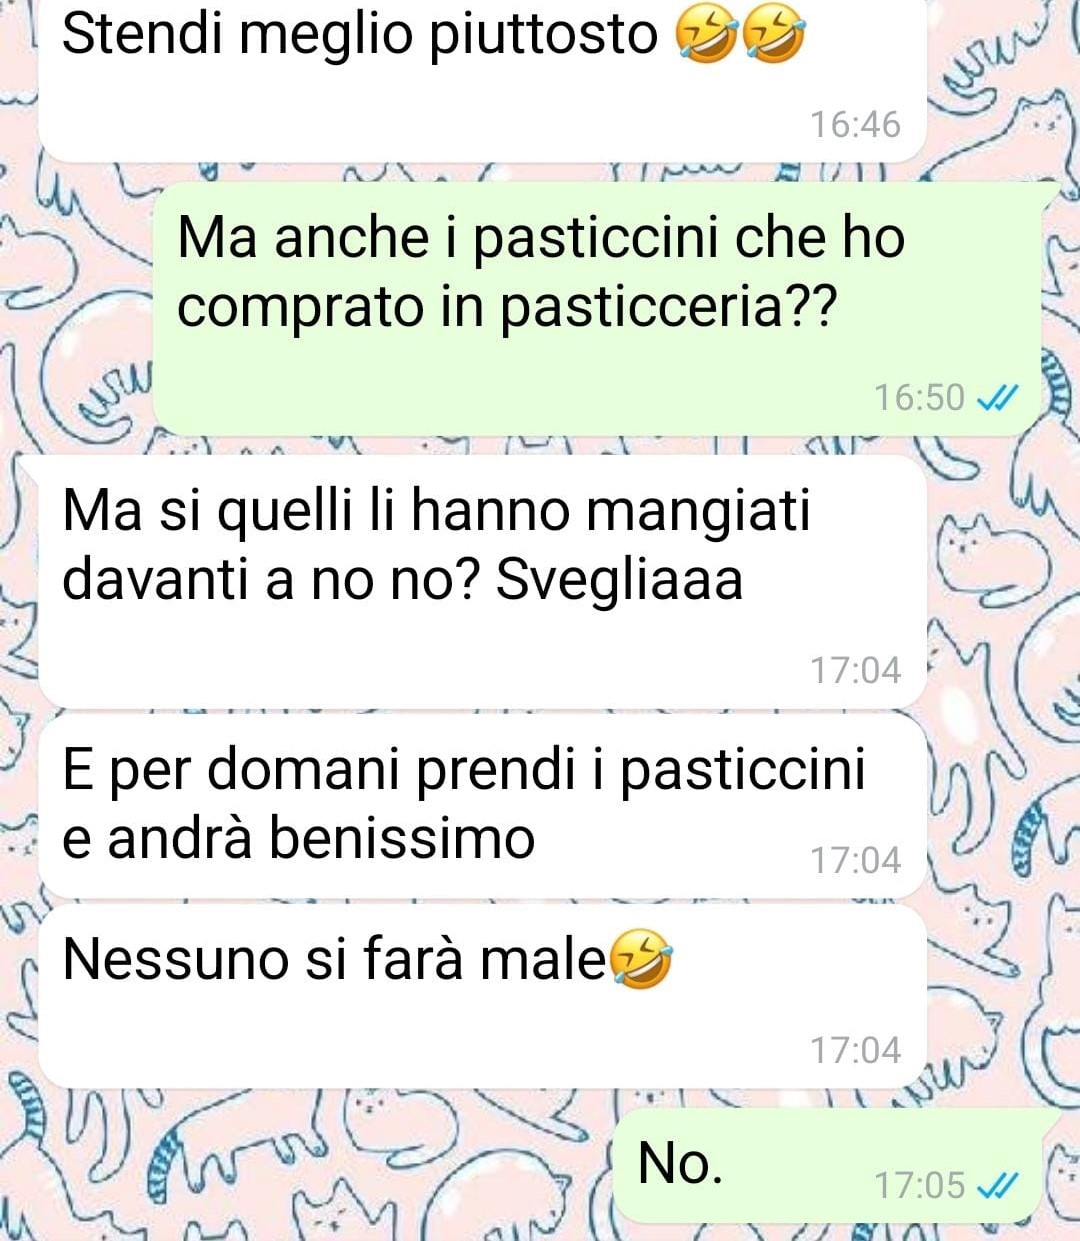Viewport: 1080px width, 1241px height.
Task: Click the text 'e andrà benissimo'
Action: click(x=298, y=838)
